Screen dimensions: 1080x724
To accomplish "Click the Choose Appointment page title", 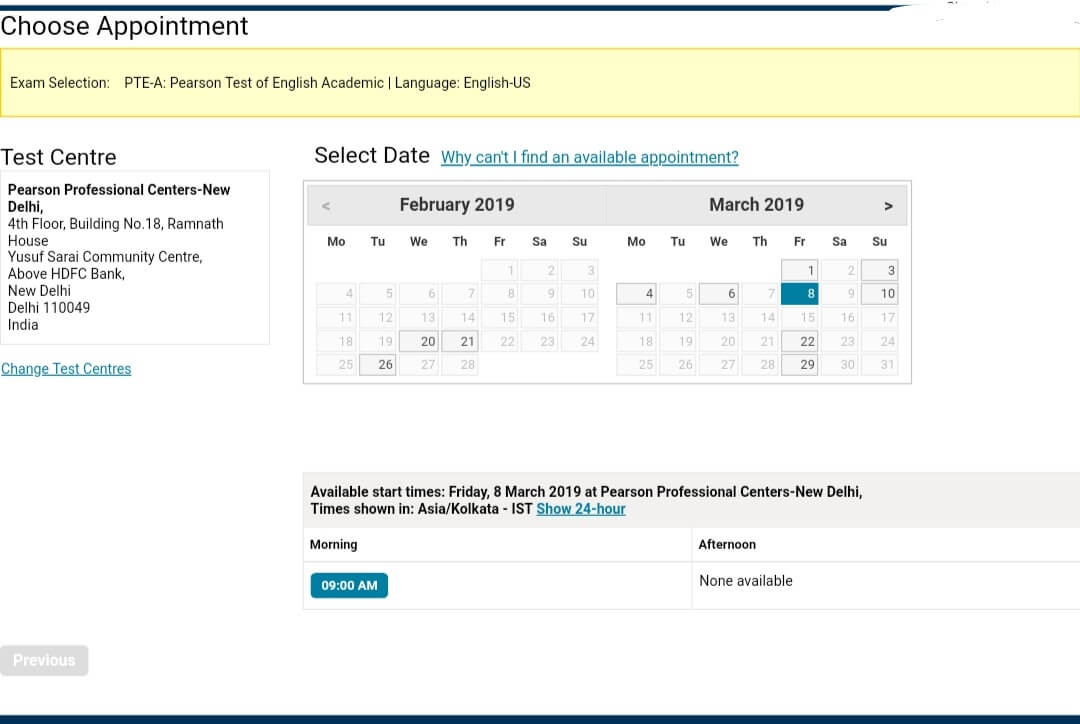I will [124, 26].
